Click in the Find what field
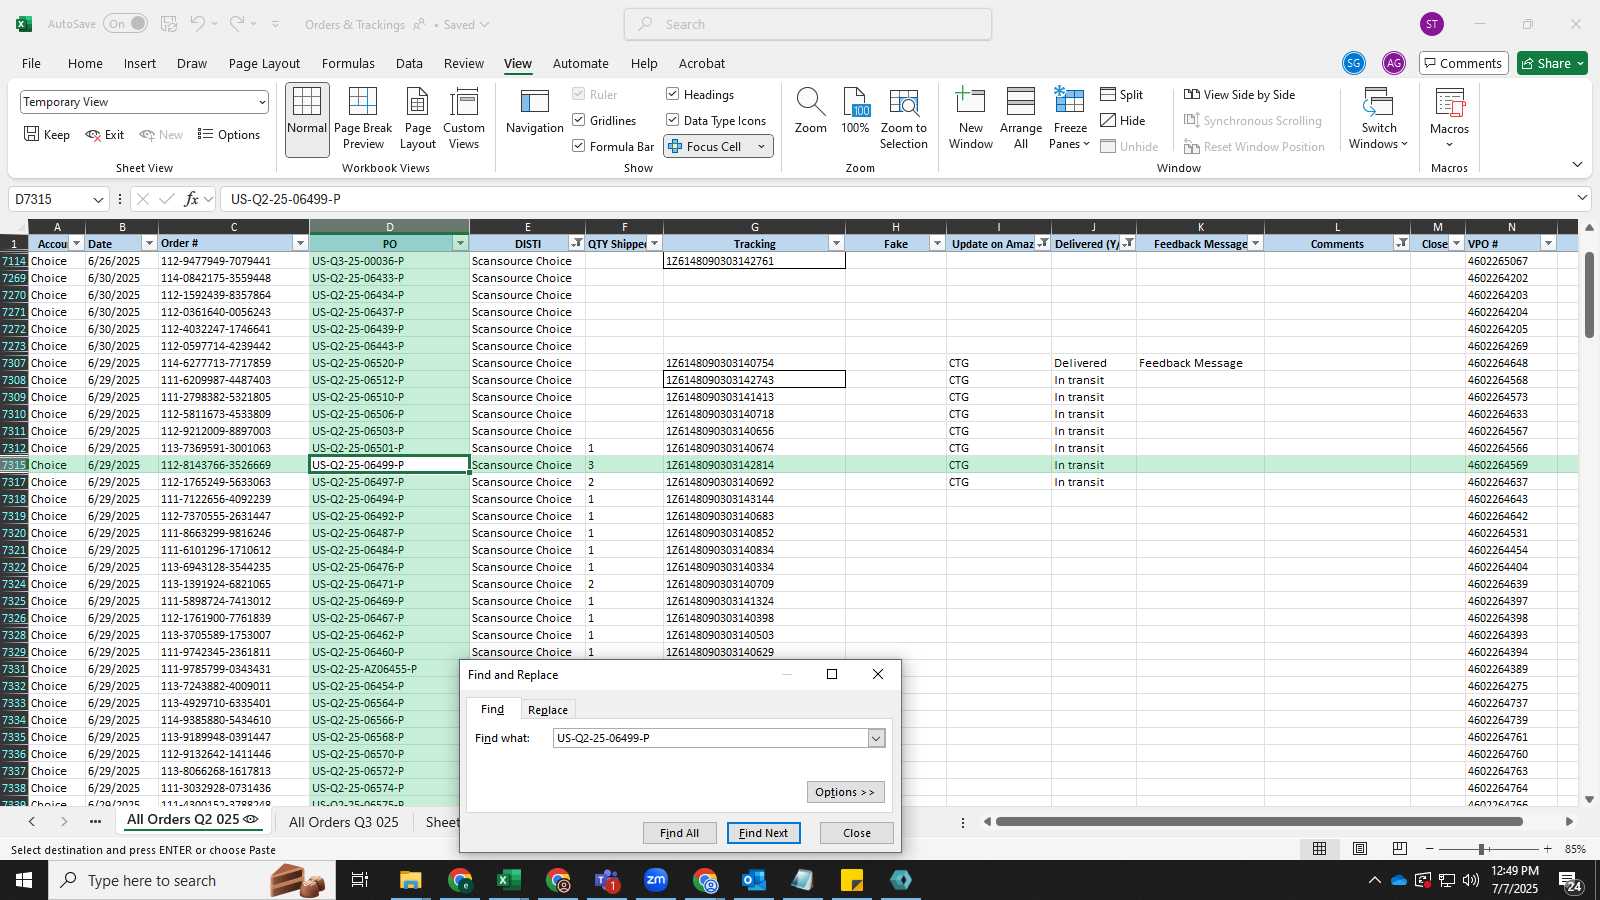 [710, 738]
